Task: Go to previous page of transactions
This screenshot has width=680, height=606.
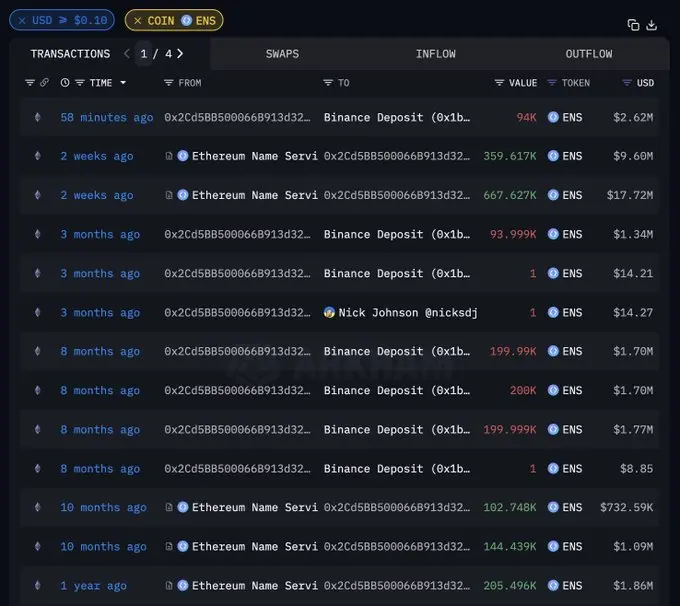Action: coord(127,54)
